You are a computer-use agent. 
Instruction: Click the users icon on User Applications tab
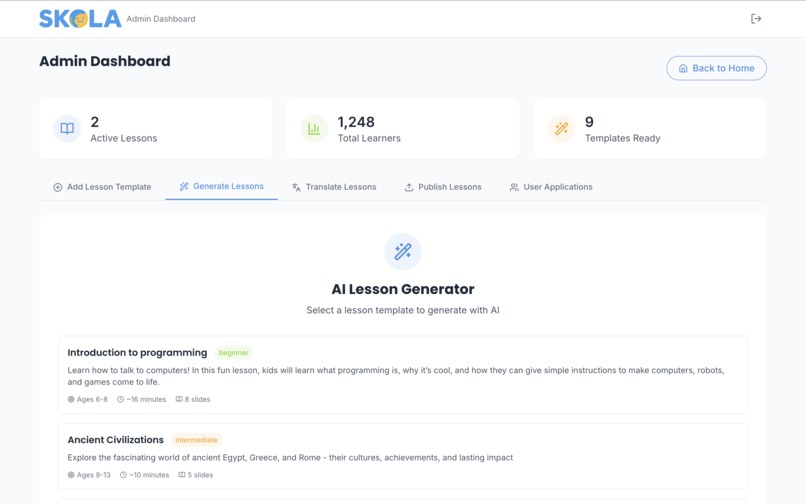point(514,187)
